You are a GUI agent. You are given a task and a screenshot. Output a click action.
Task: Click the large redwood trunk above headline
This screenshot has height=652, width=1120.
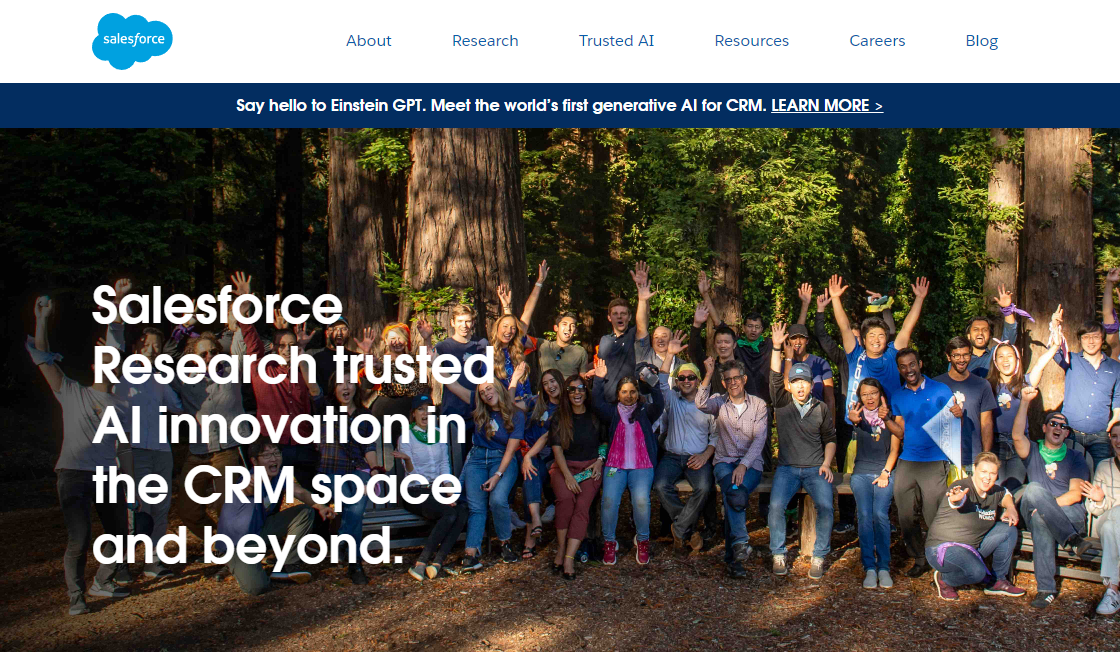(x=466, y=214)
